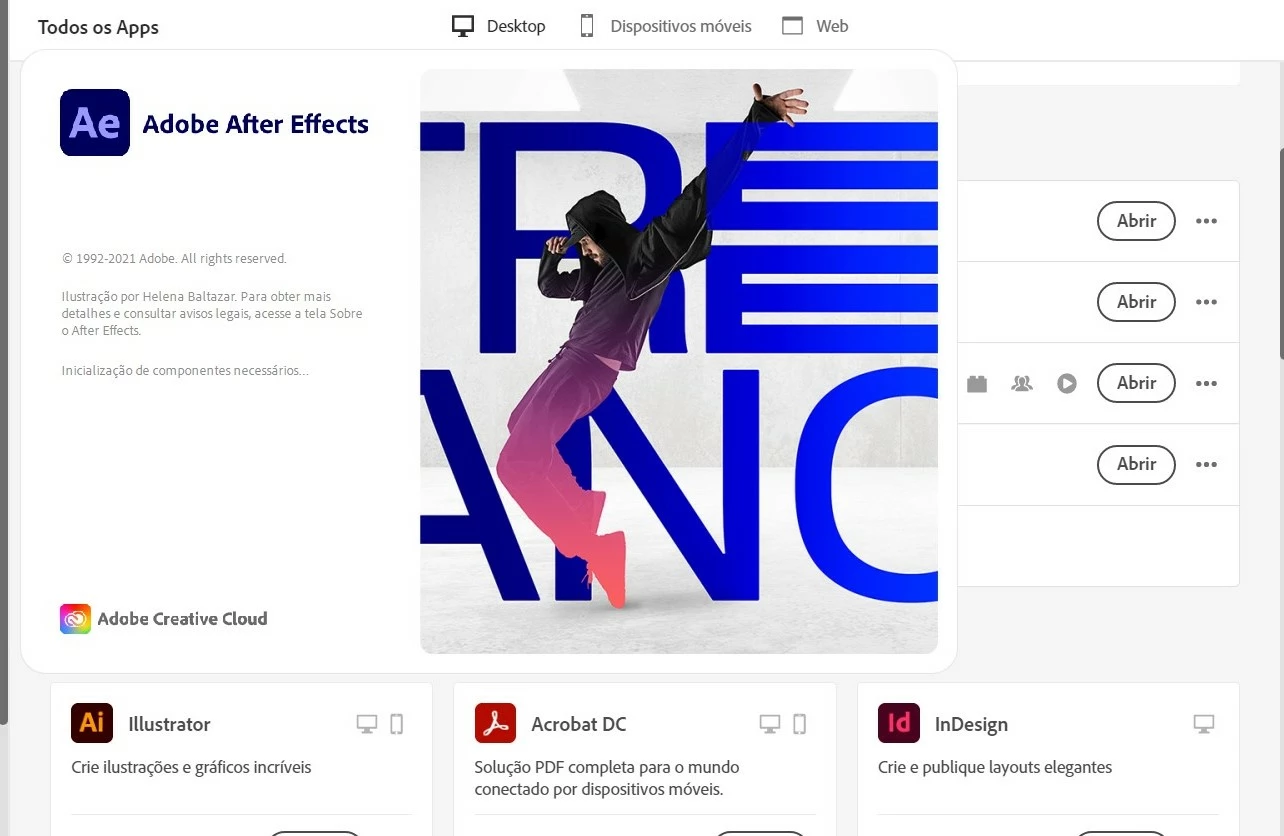Open the three-dot menu of the bottommost row
The image size is (1284, 836).
[x=1207, y=464]
